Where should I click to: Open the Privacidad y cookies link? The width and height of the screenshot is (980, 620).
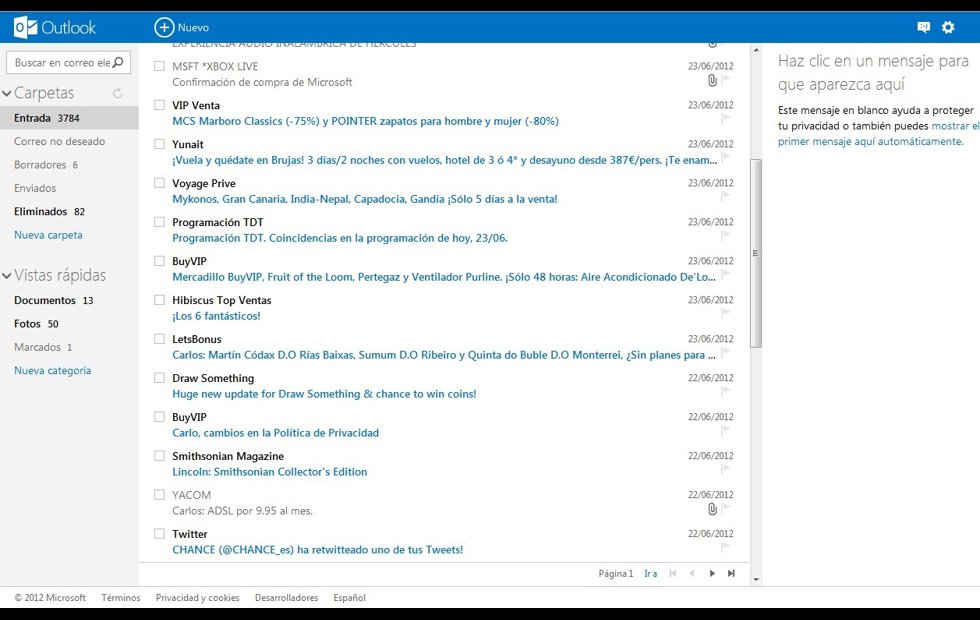tap(197, 598)
